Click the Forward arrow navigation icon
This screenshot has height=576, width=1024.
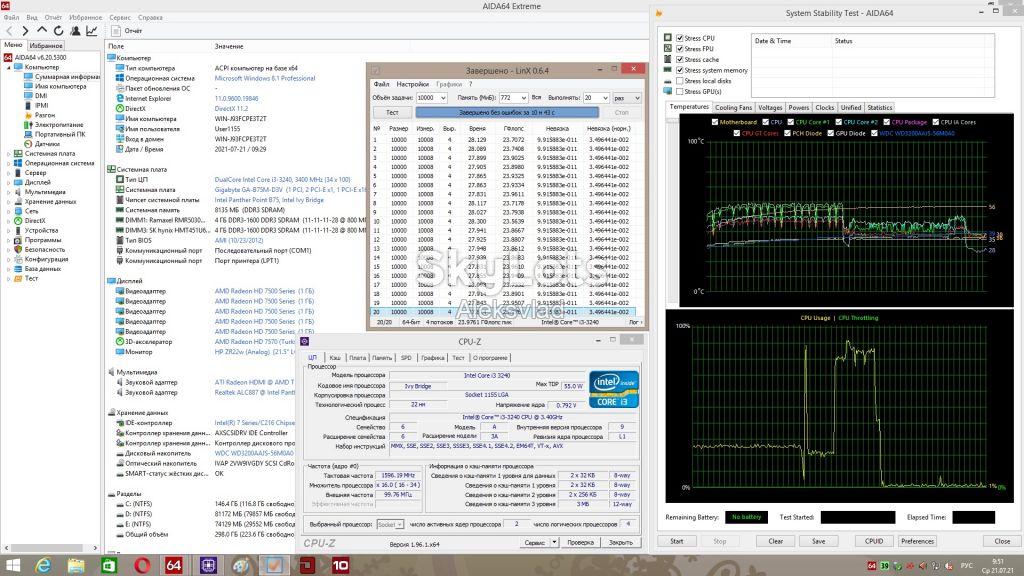click(25, 31)
